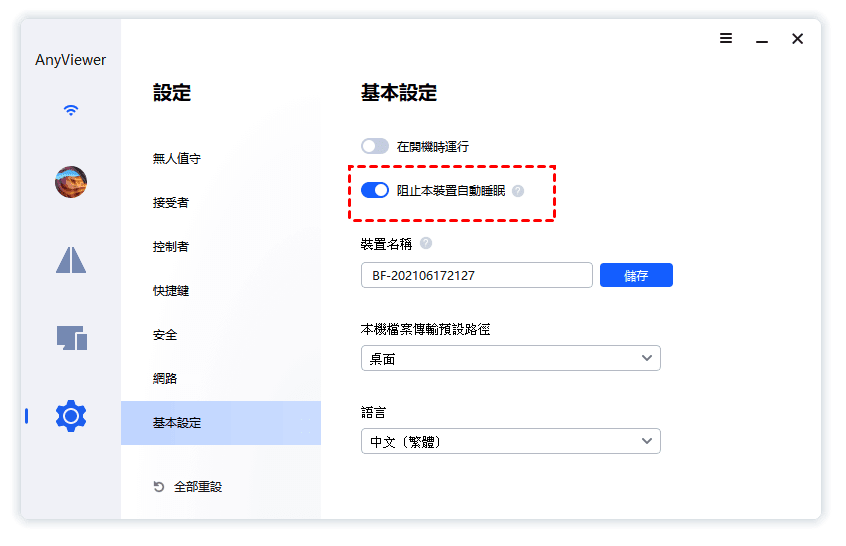Click the device name input field
Image resolution: width=846 pixels, height=546 pixels.
coord(476,275)
